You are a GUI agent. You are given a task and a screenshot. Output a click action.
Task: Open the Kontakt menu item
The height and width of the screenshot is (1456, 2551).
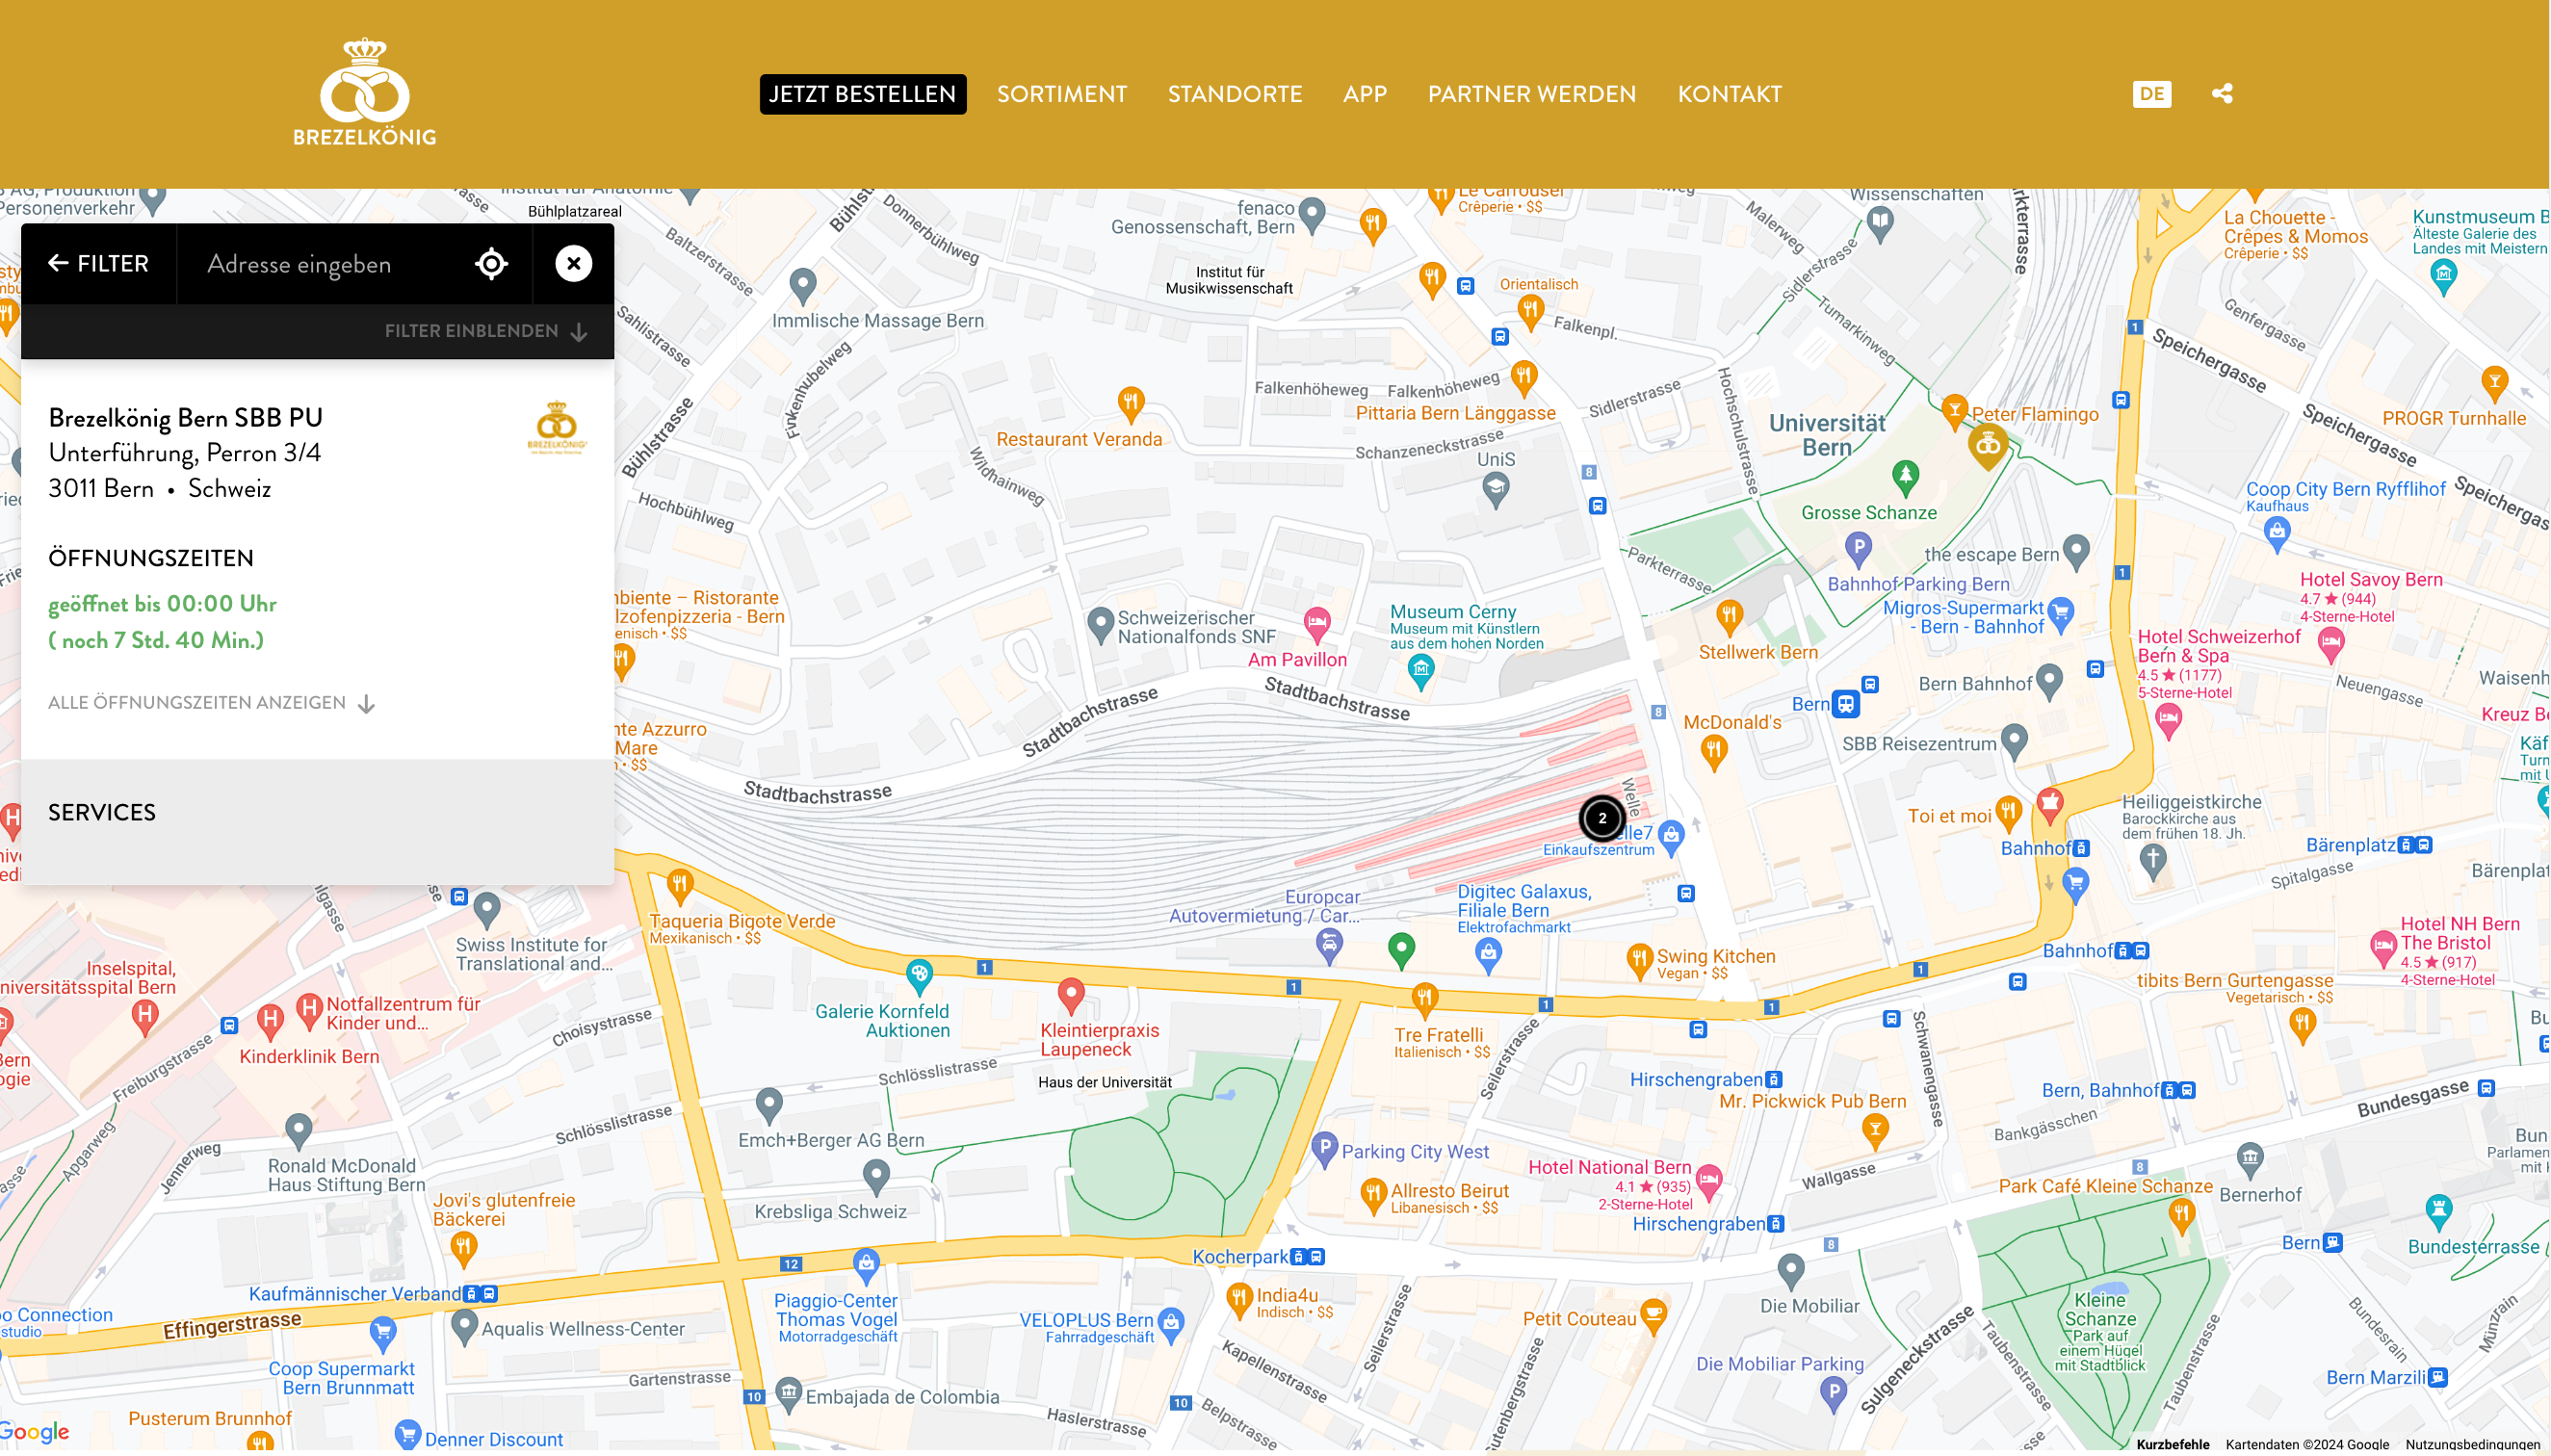click(x=1728, y=94)
